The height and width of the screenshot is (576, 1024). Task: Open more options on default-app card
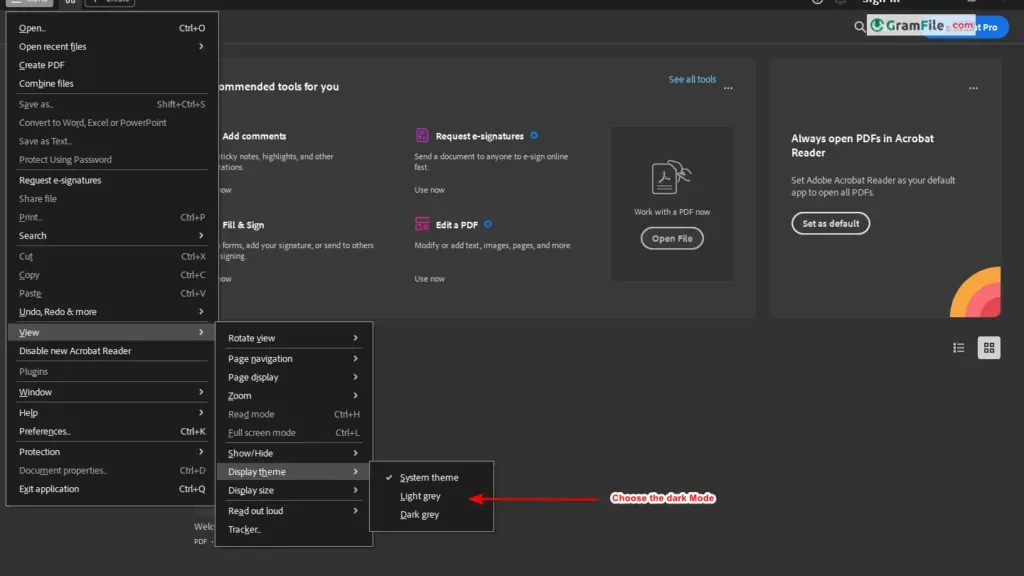973,88
